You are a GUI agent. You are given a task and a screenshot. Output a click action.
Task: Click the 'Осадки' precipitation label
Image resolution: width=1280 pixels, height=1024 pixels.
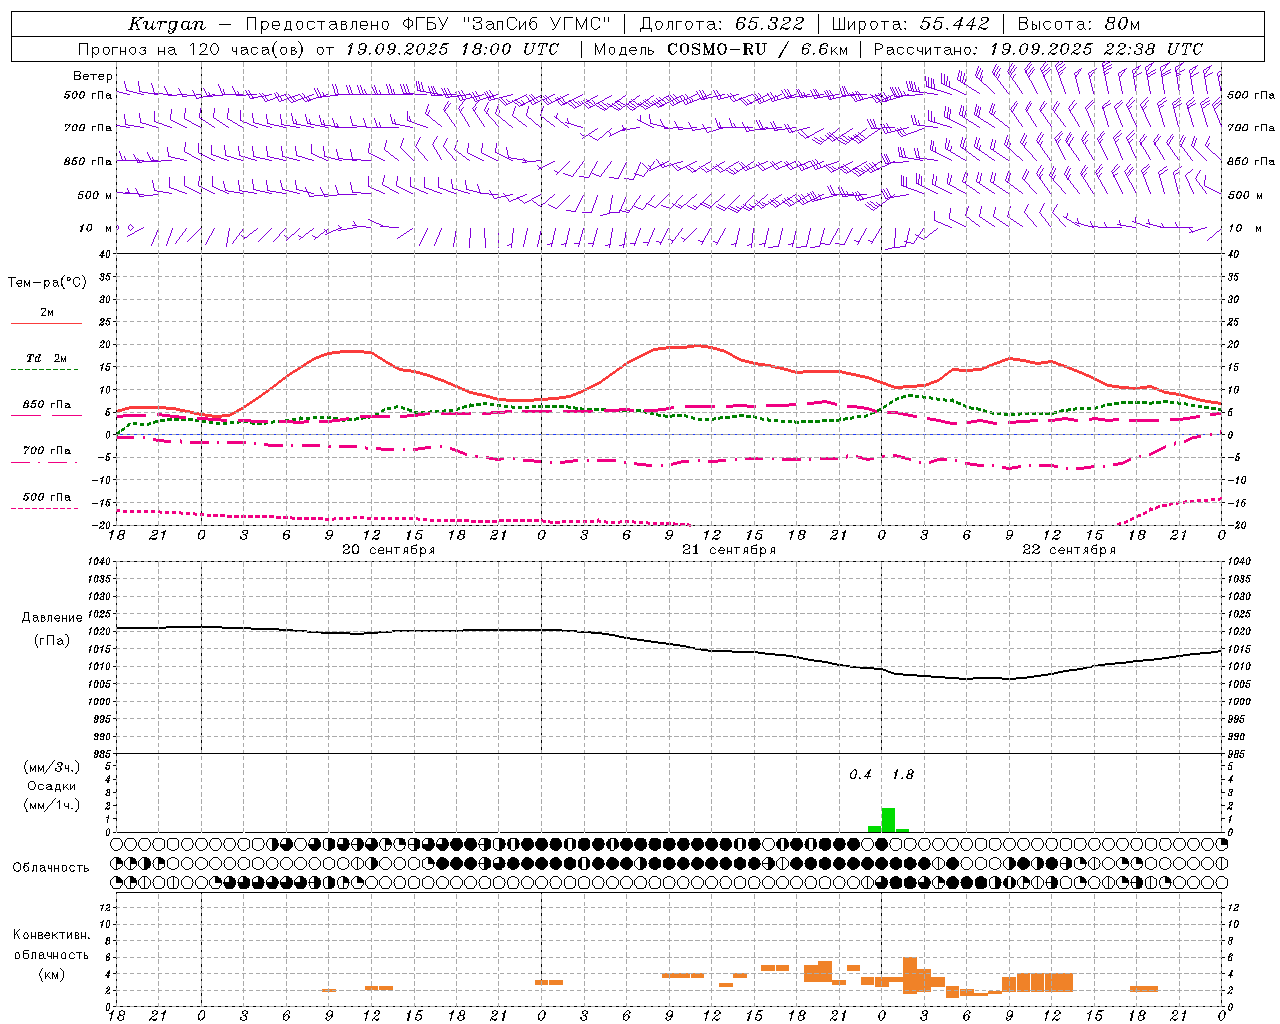click(52, 786)
